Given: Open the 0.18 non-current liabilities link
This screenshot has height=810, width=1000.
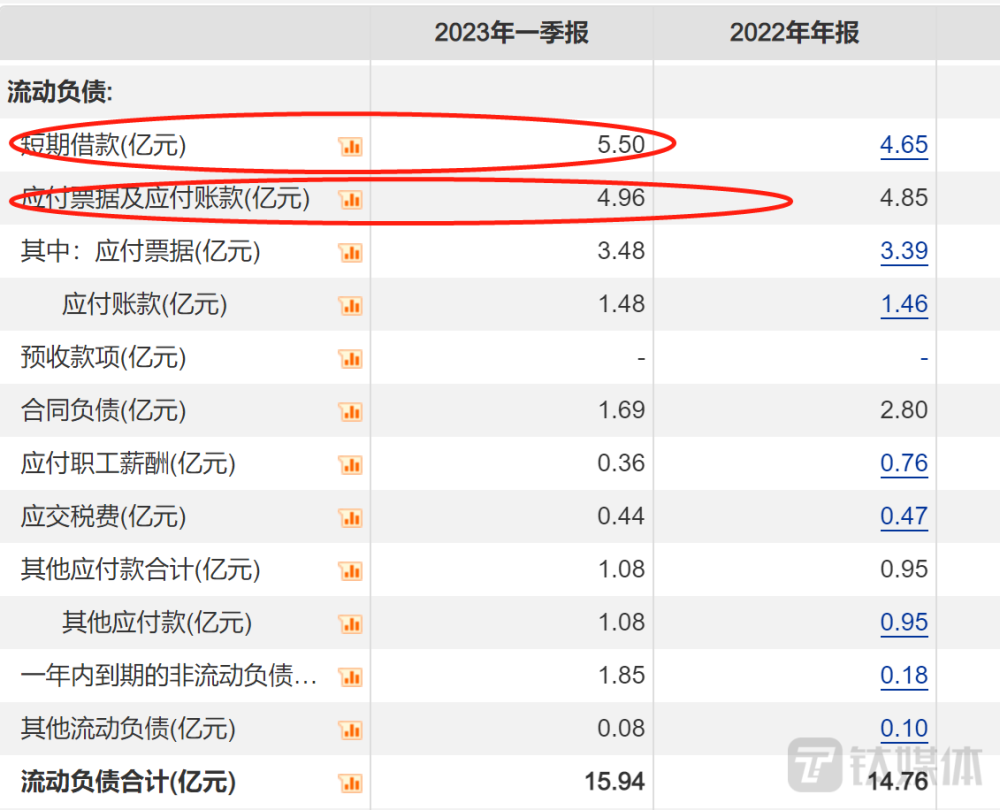Looking at the screenshot, I should [x=904, y=675].
